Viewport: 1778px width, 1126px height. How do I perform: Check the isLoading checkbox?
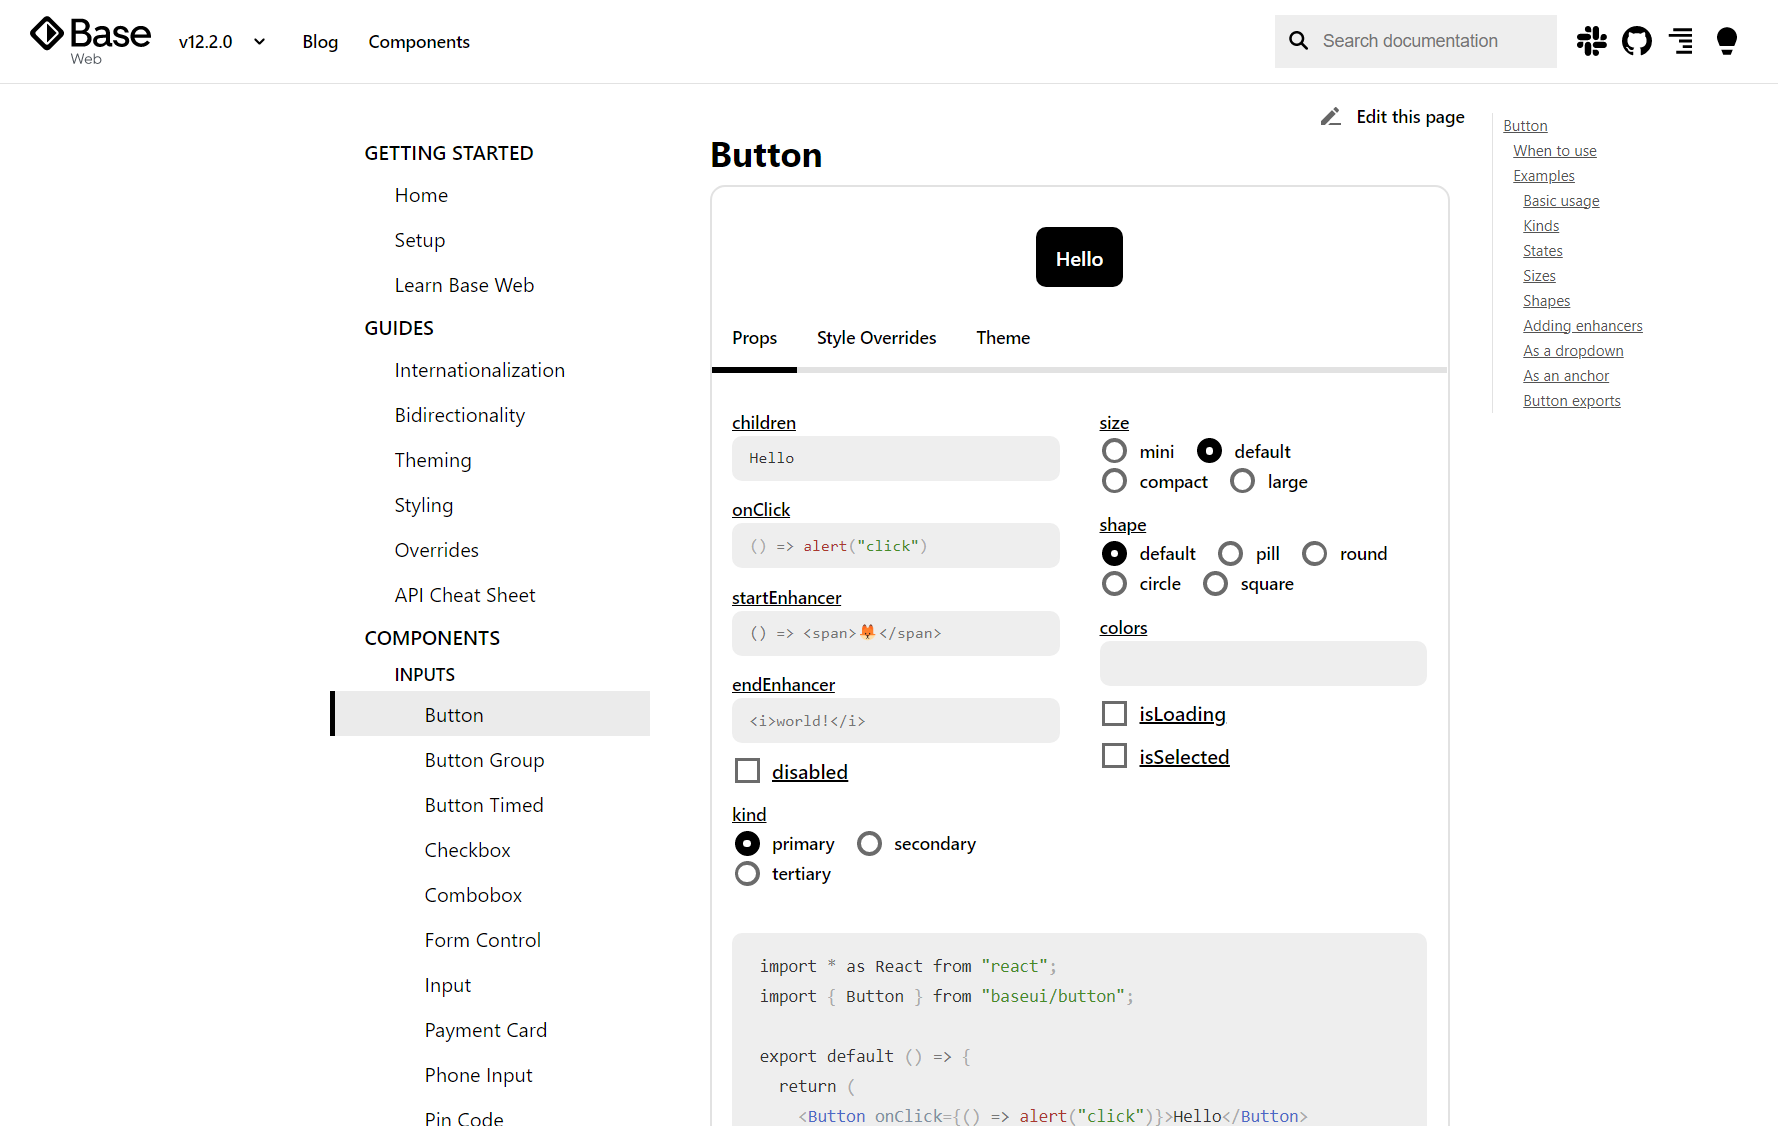[1114, 713]
